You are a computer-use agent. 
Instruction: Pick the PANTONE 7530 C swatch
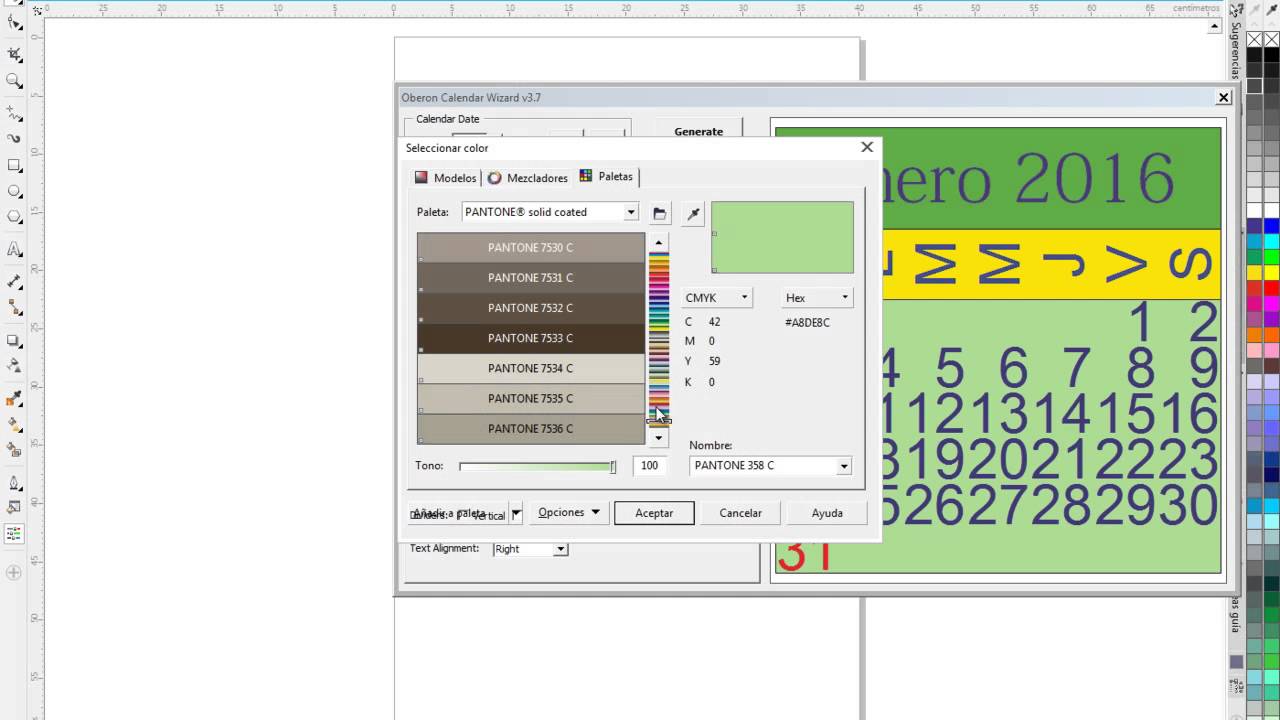[x=531, y=248]
